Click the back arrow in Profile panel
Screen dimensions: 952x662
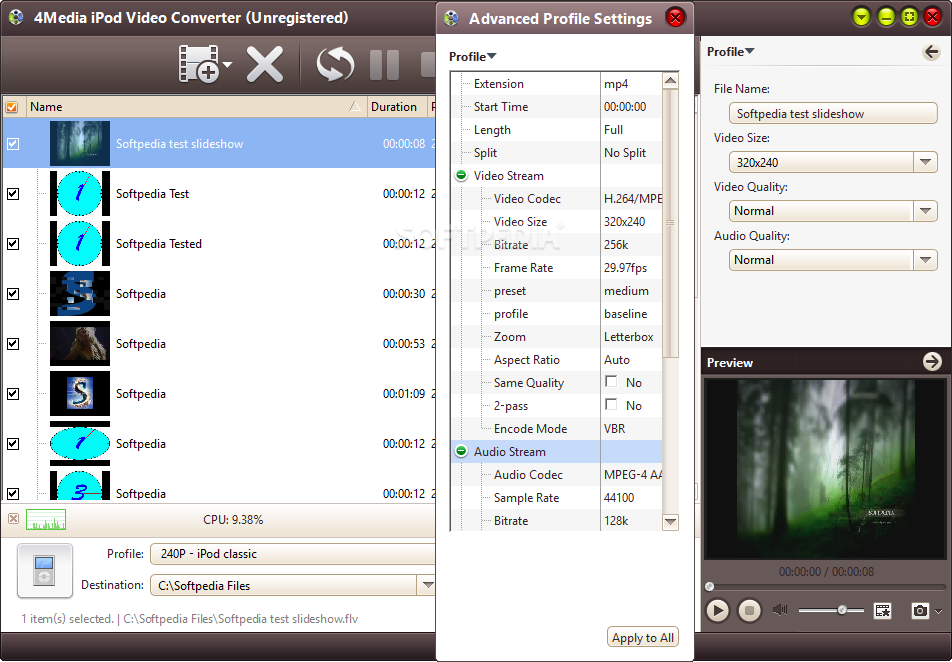tap(931, 52)
